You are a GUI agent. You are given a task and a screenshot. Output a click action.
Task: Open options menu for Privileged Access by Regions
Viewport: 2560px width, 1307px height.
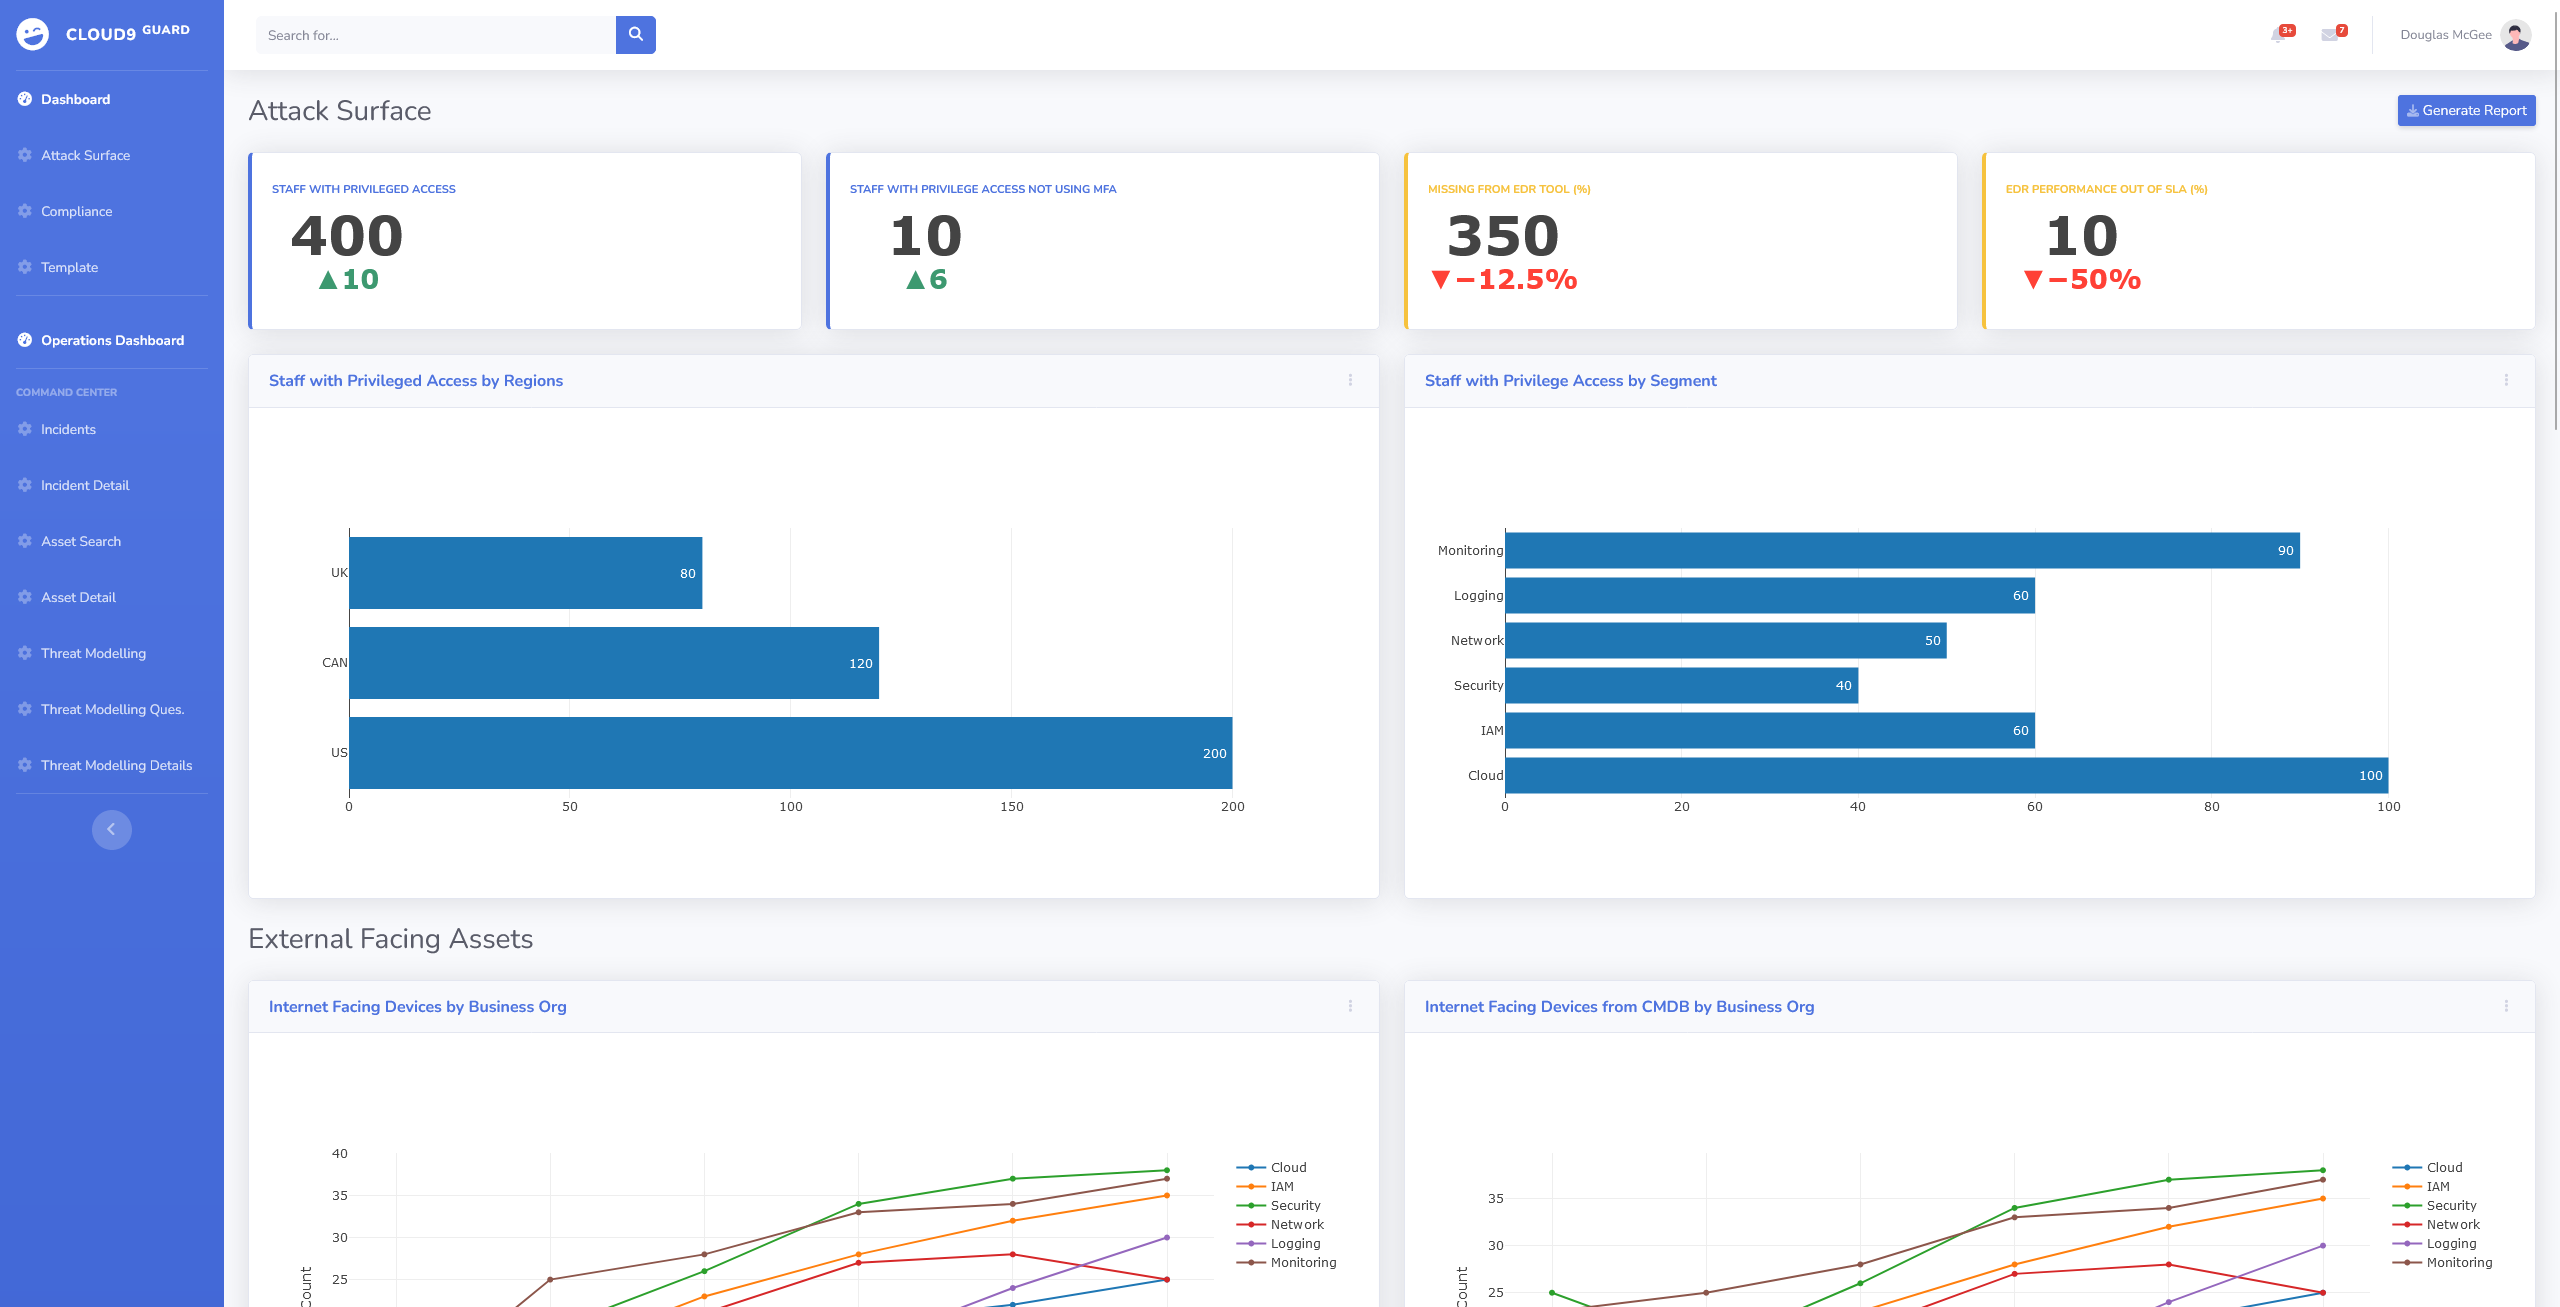click(x=1350, y=380)
